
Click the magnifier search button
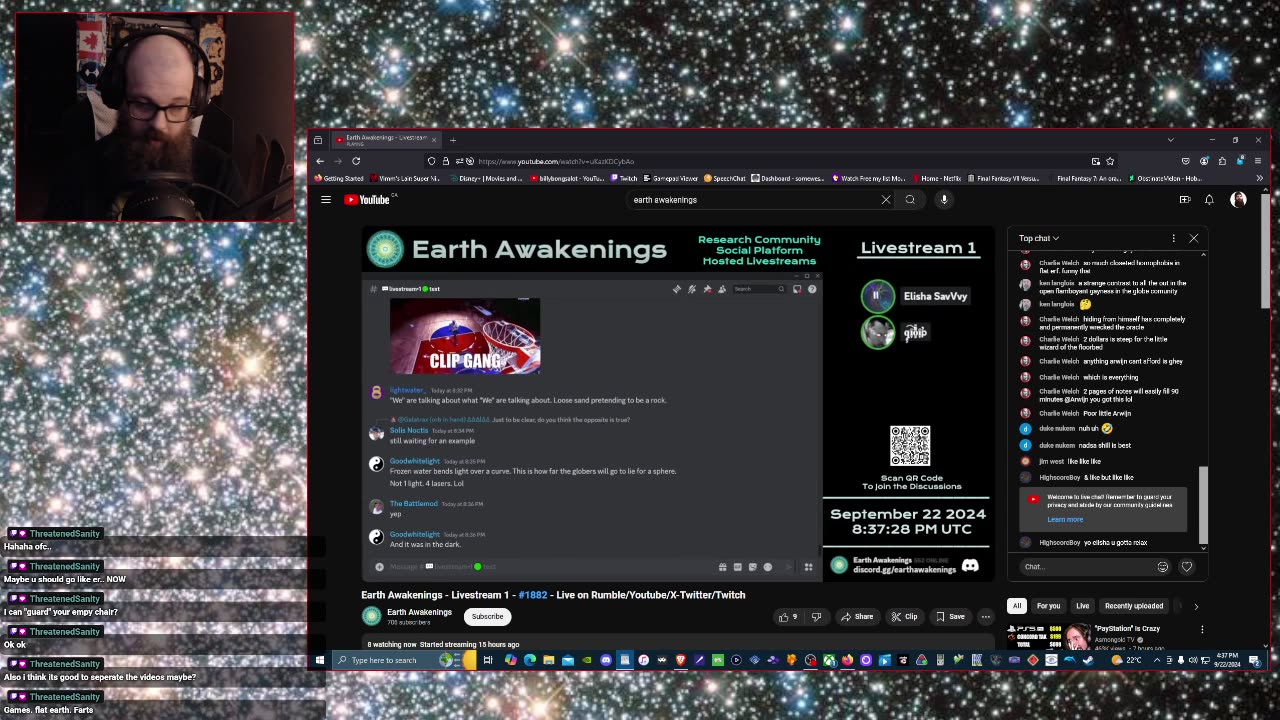(910, 199)
